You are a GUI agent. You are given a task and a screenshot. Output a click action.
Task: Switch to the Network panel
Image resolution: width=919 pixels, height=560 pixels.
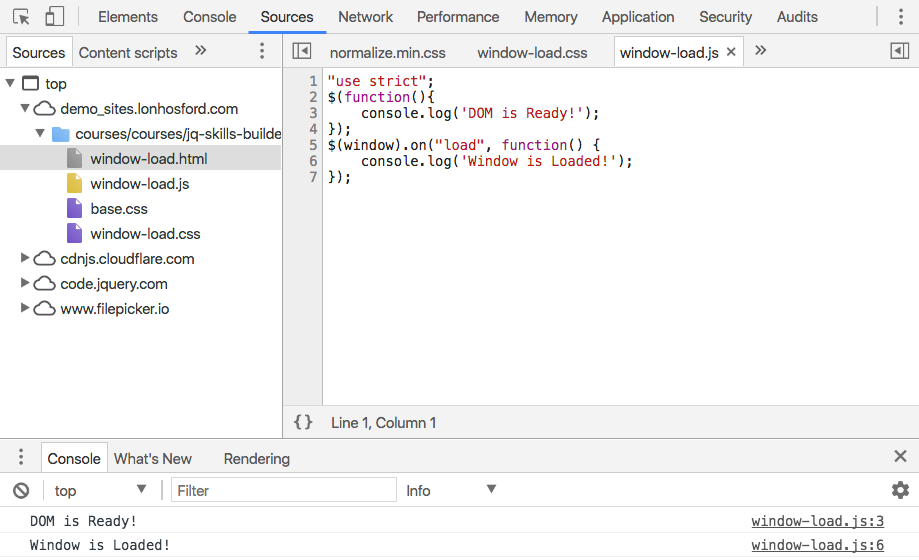point(365,17)
